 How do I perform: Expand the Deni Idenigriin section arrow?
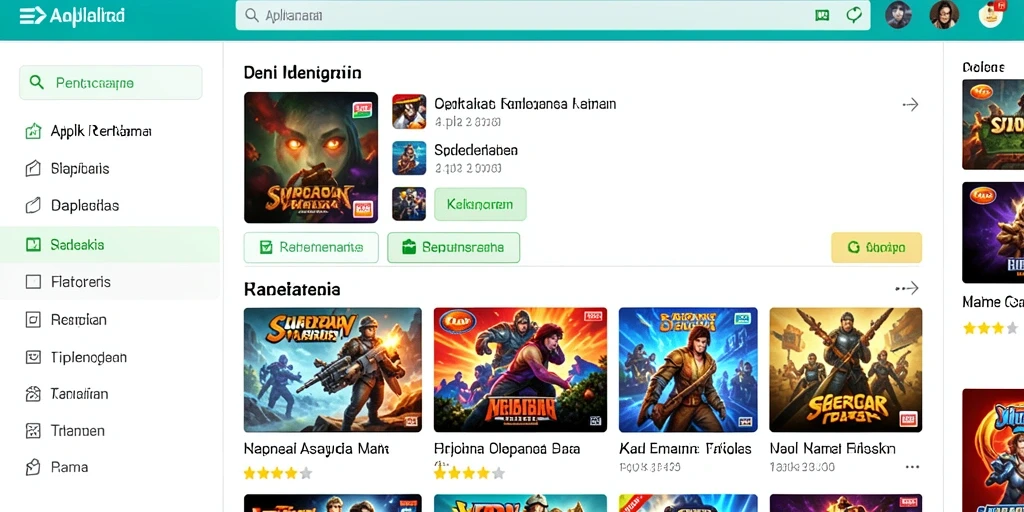(x=910, y=104)
